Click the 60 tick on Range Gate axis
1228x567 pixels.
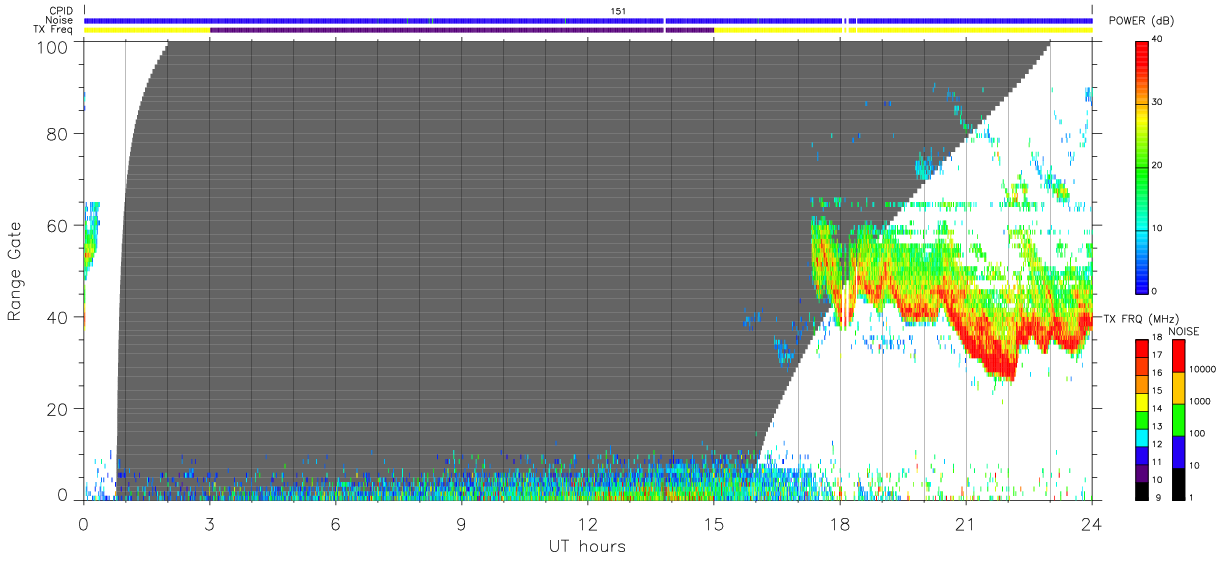point(57,225)
